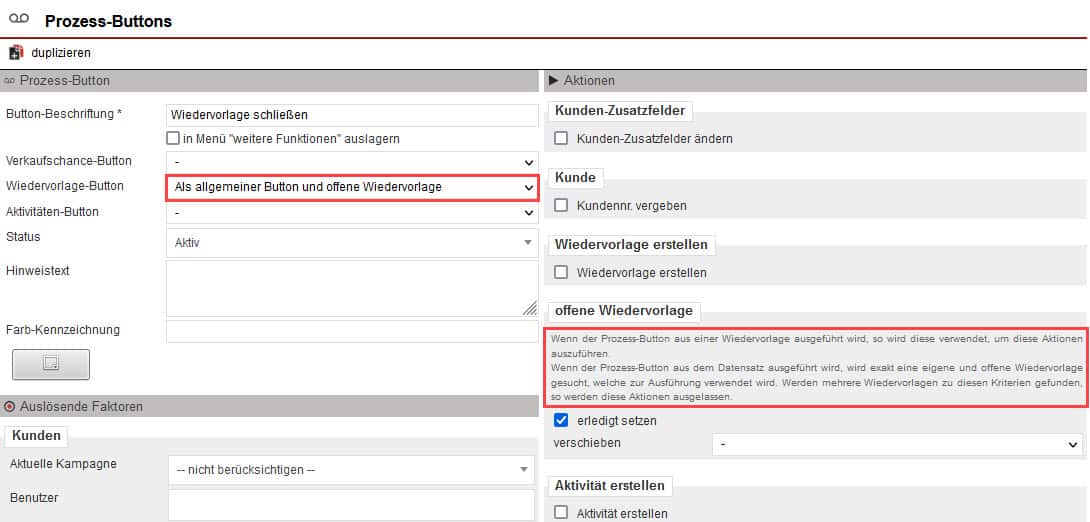
Task: Click the Hinweistext resize handle
Action: 529,309
